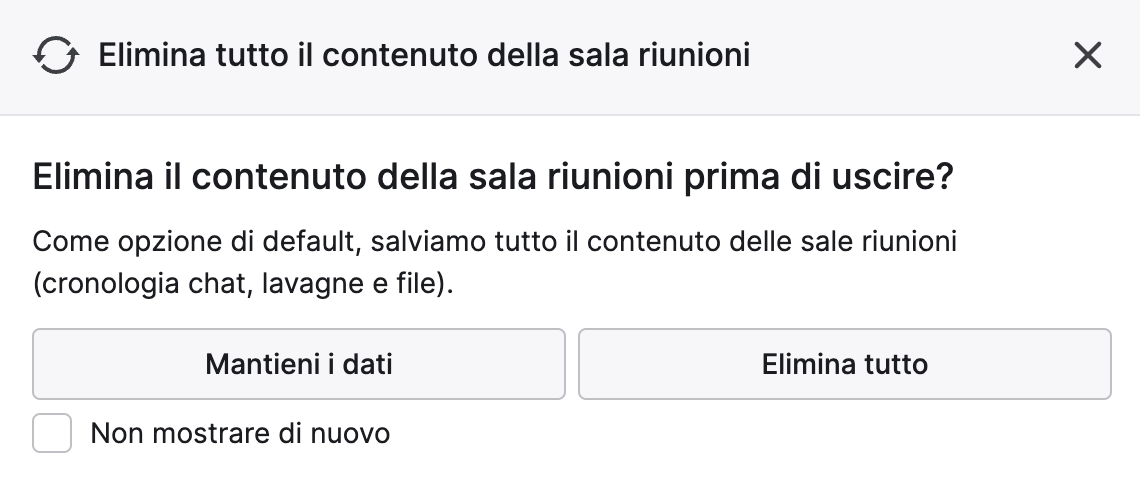This screenshot has height=492, width=1140.
Task: Select the refresh icon beside the title
Action: click(56, 55)
